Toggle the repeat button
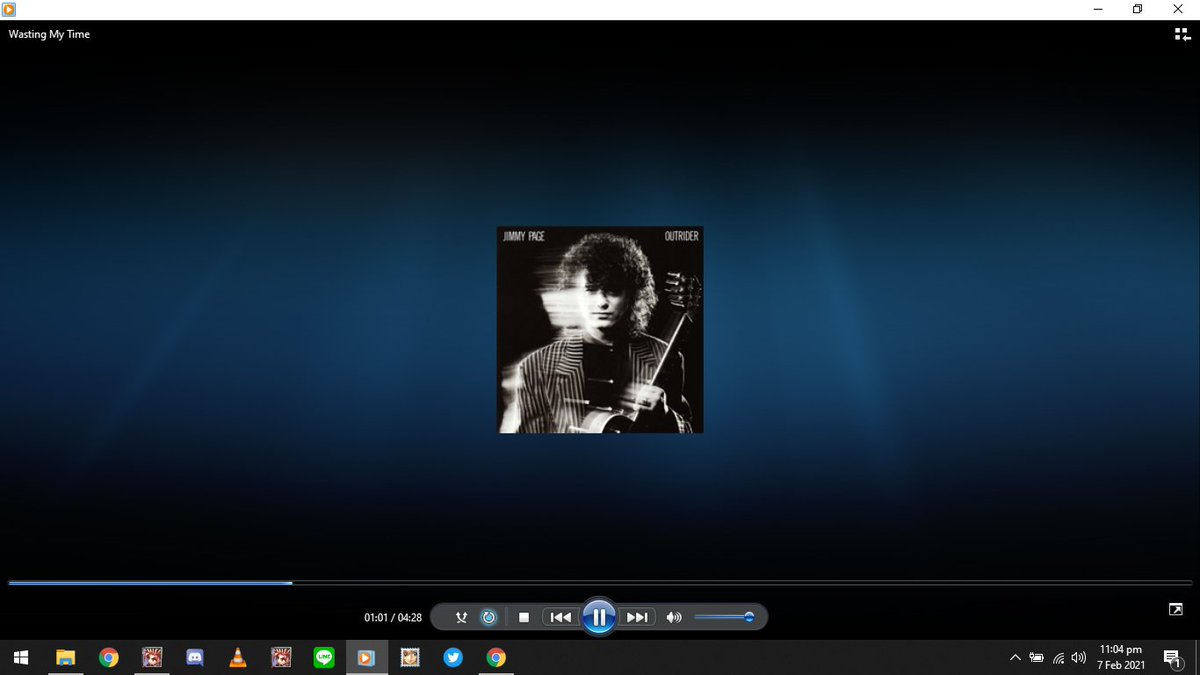The height and width of the screenshot is (675, 1200). pyautogui.click(x=488, y=617)
